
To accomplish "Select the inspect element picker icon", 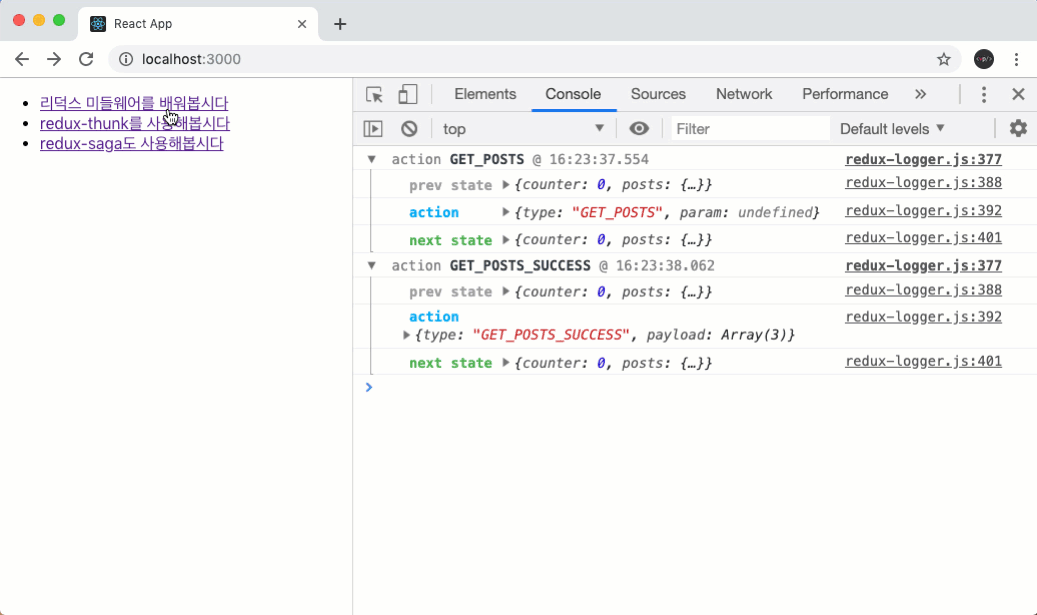I will click(374, 95).
